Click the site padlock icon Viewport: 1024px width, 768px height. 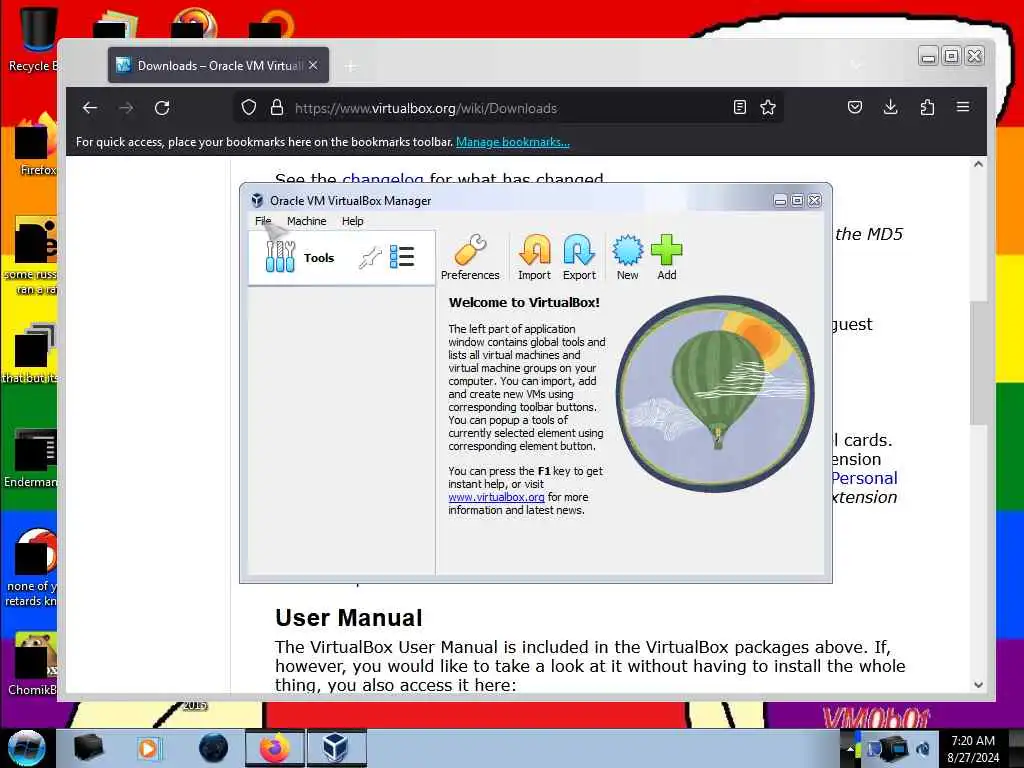pyautogui.click(x=277, y=108)
